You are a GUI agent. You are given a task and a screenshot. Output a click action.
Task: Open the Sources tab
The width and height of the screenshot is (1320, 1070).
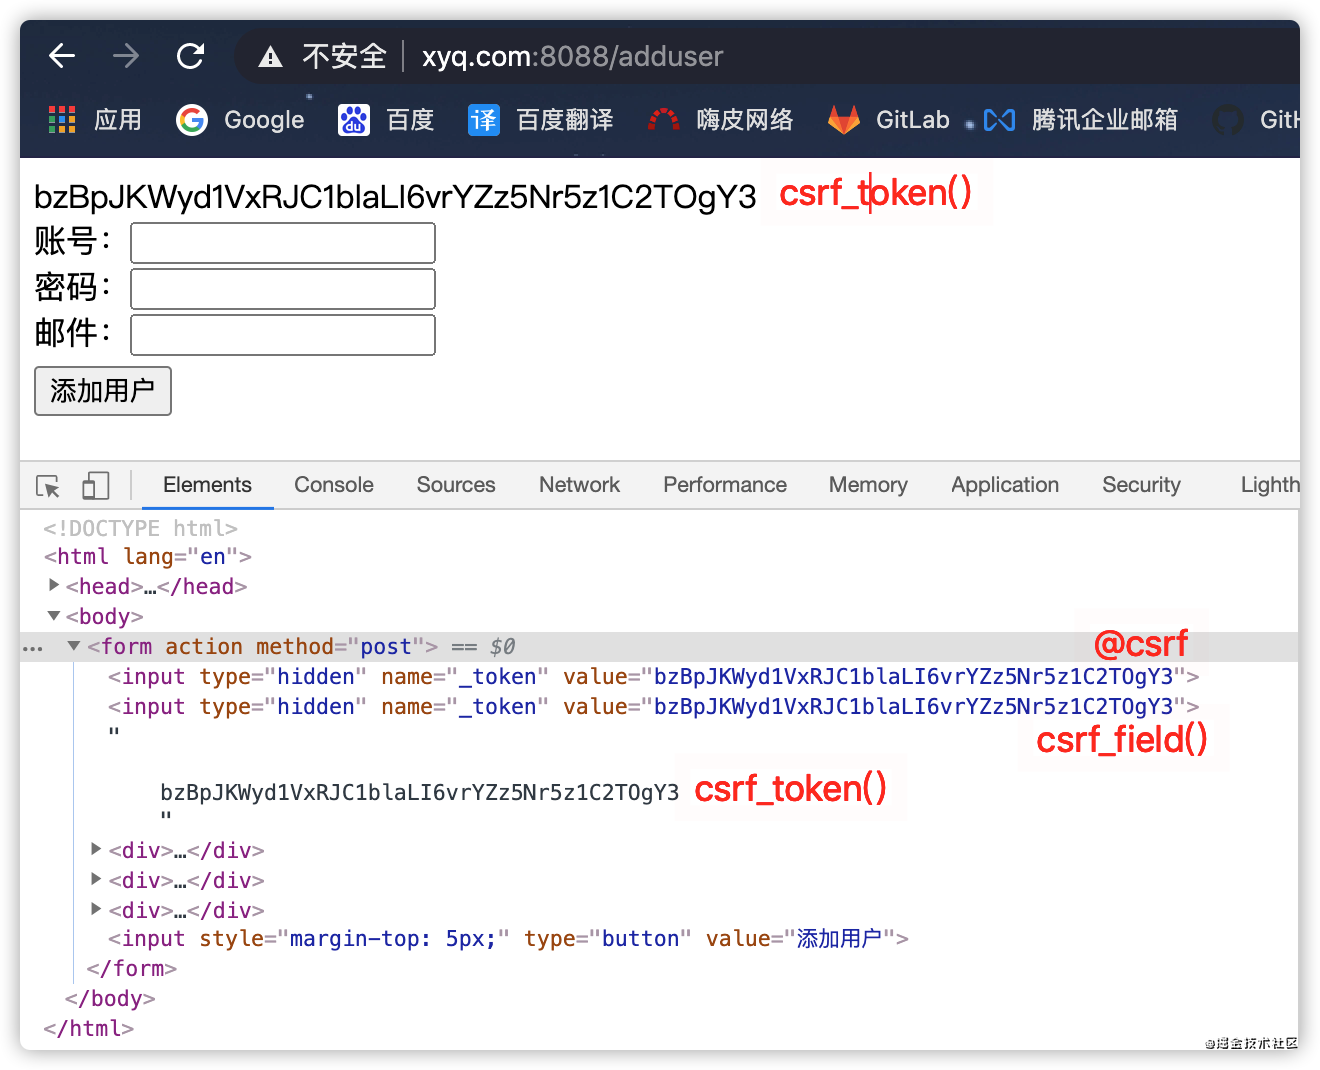coord(456,485)
